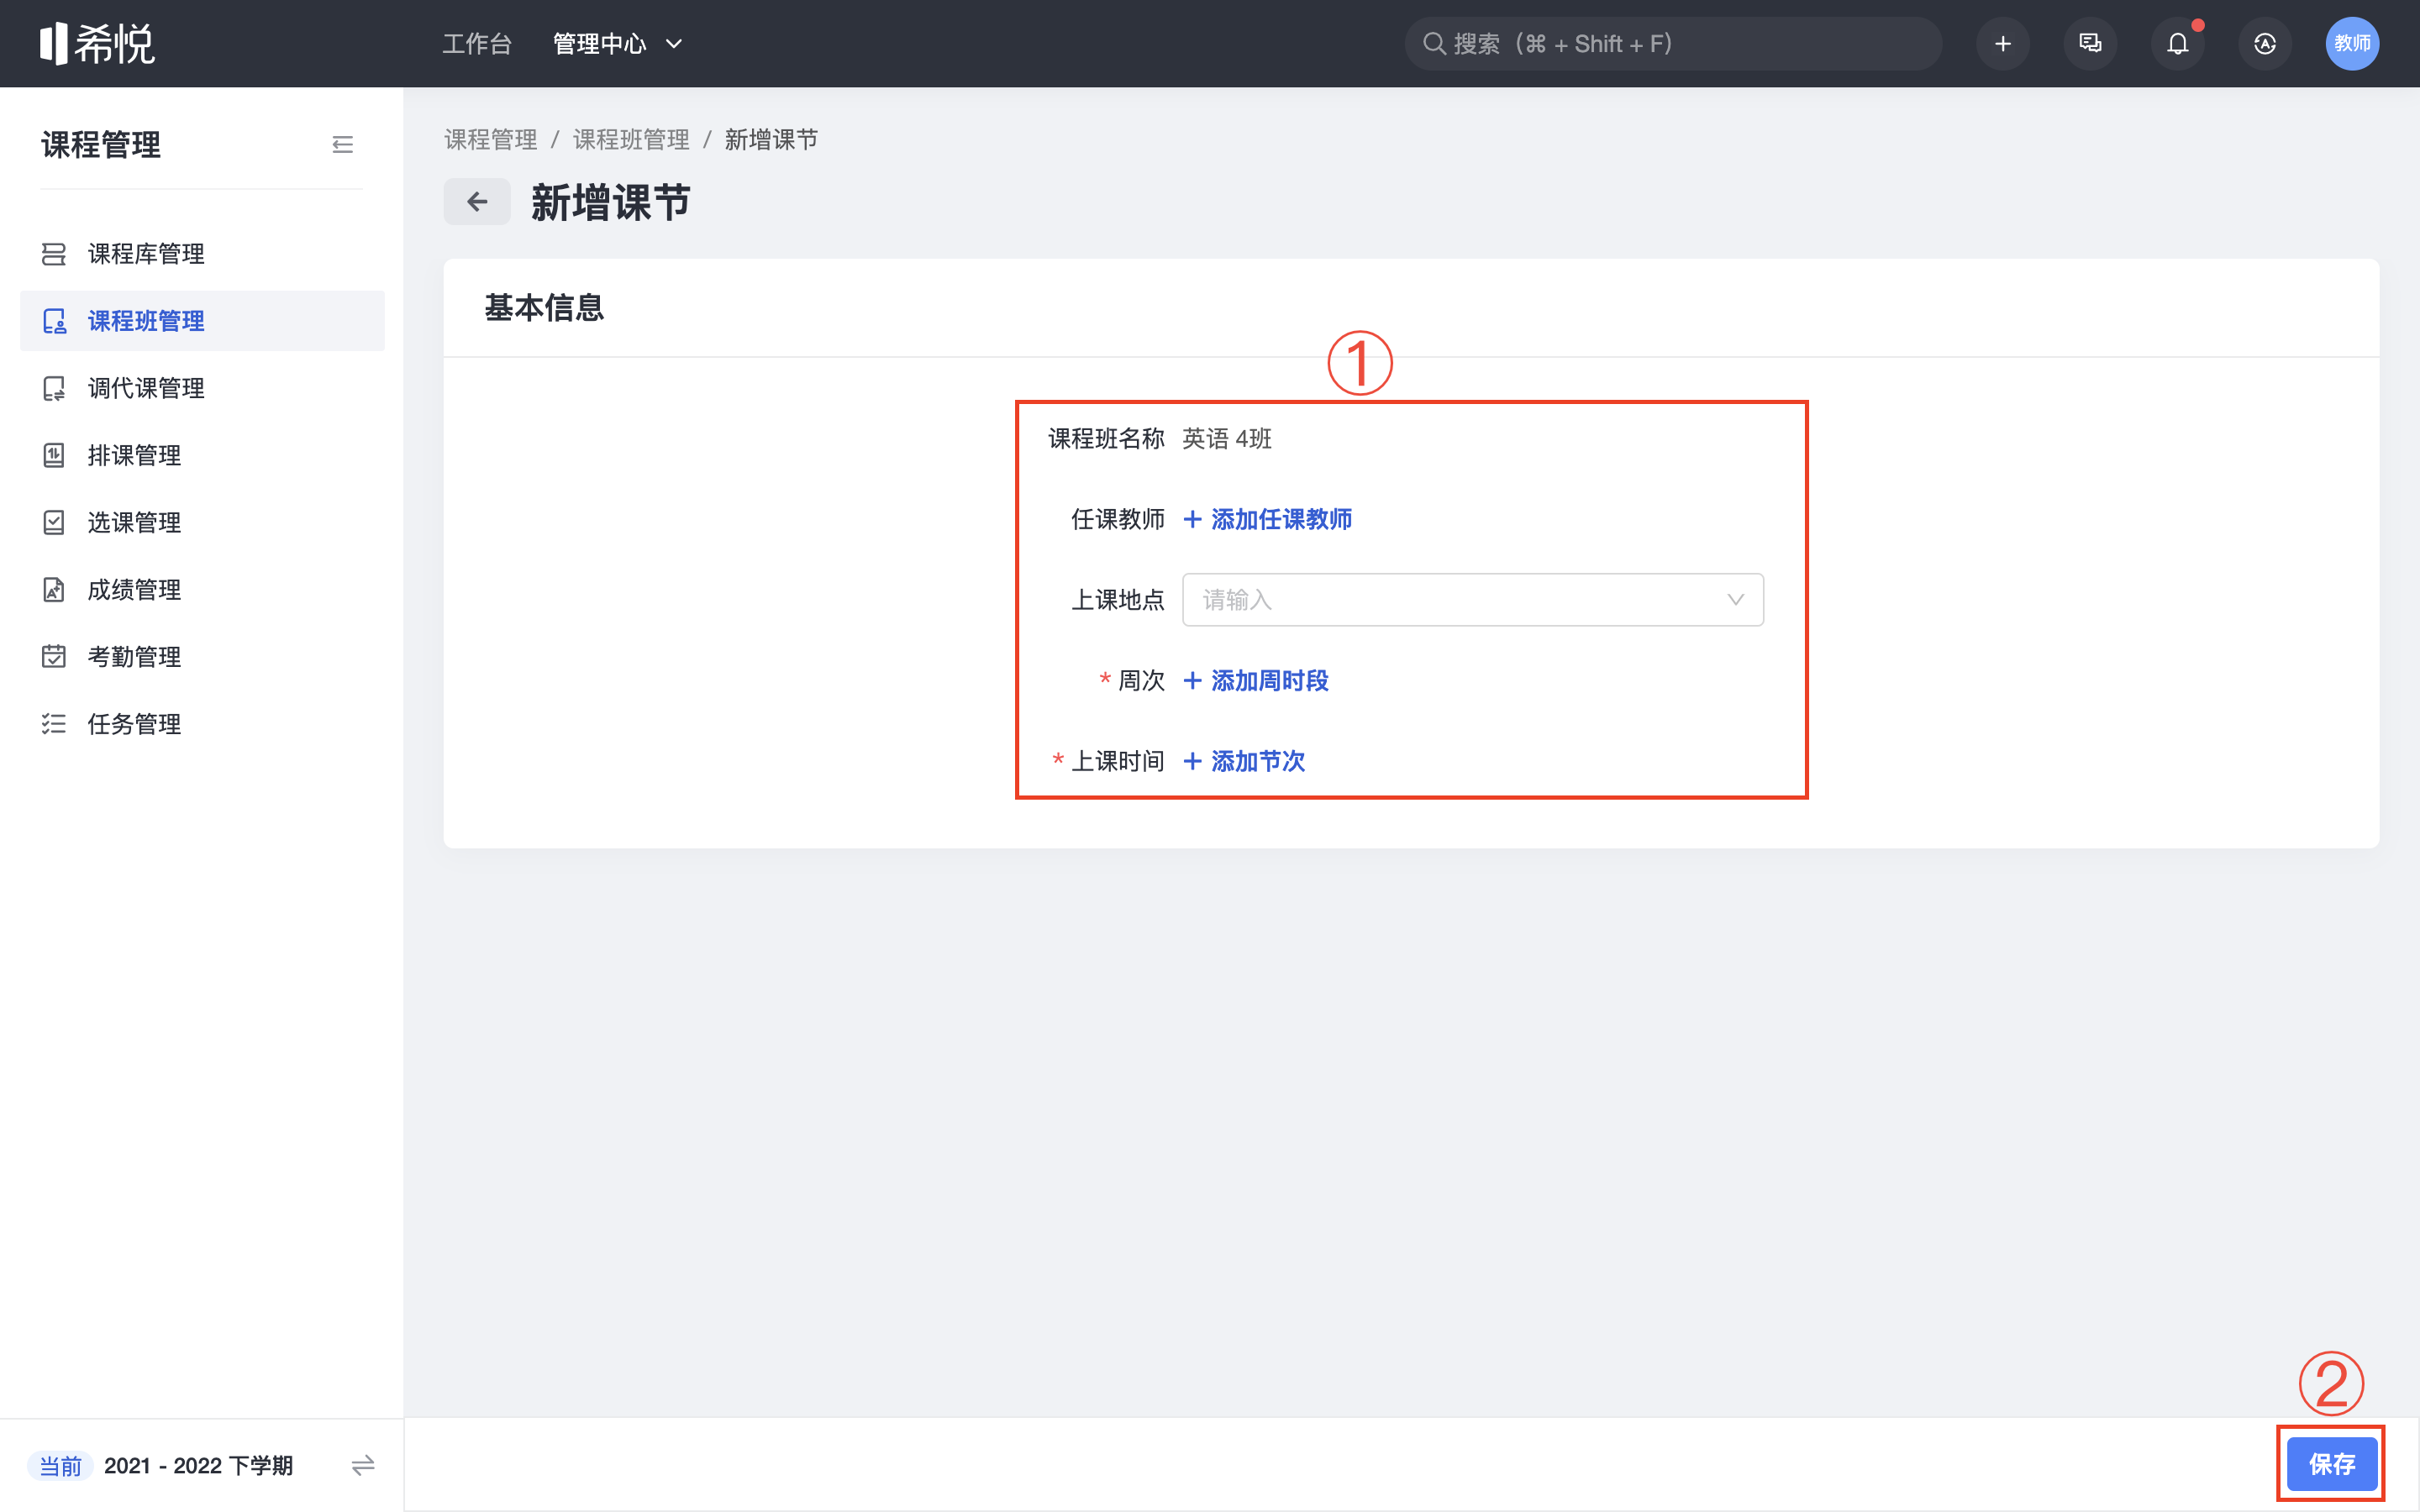Open the notifications bell icon
2420x1512 pixels.
point(2177,44)
